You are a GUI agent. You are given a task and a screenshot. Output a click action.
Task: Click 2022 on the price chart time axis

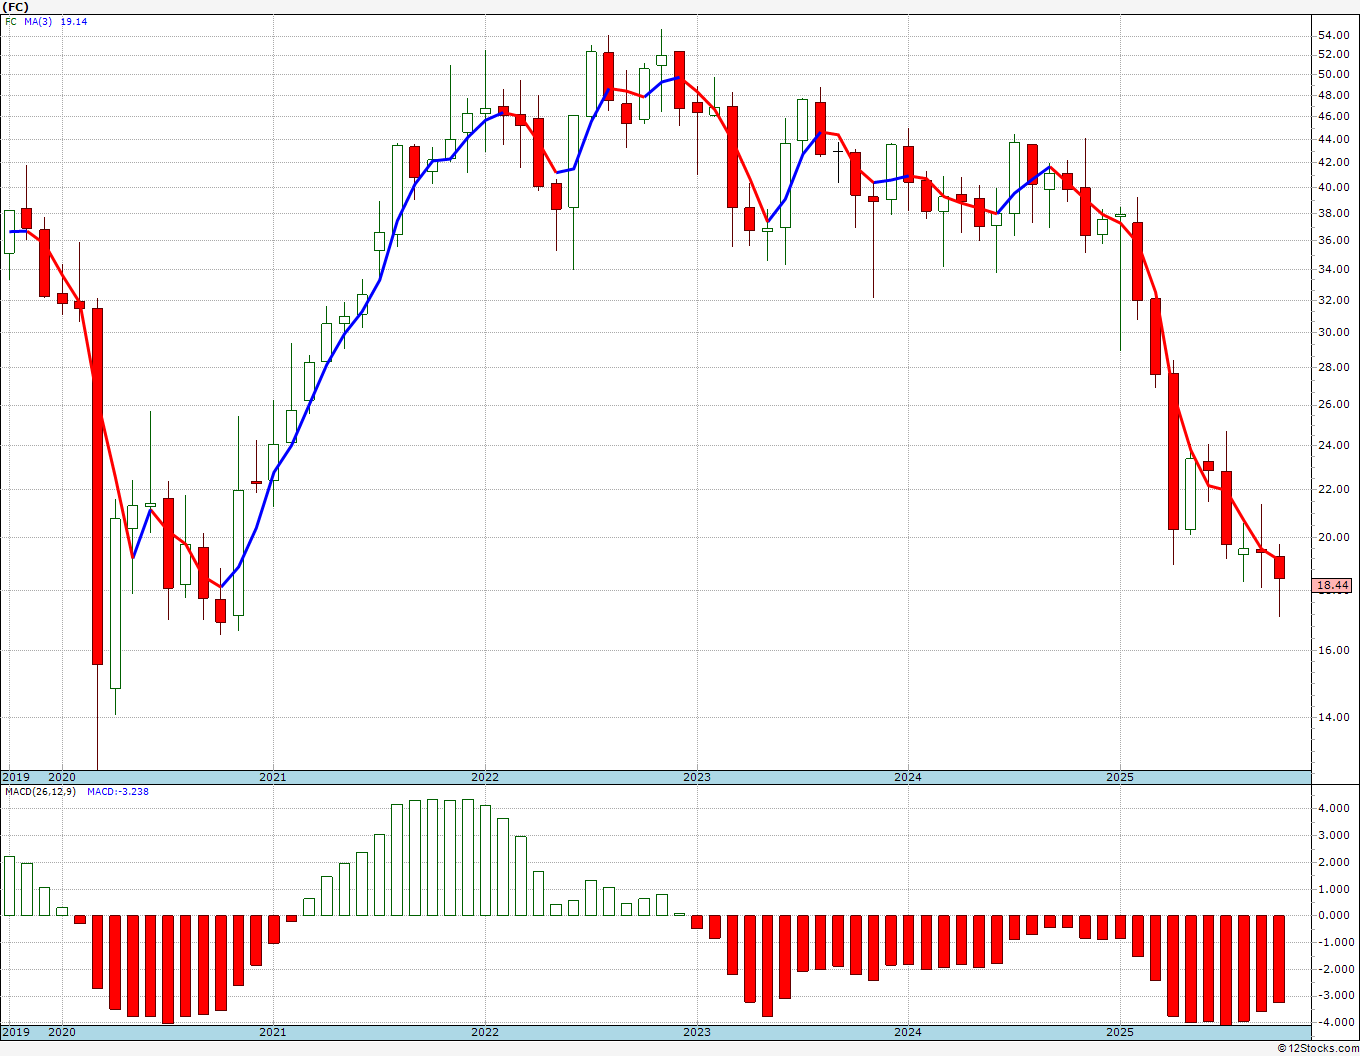click(x=484, y=777)
